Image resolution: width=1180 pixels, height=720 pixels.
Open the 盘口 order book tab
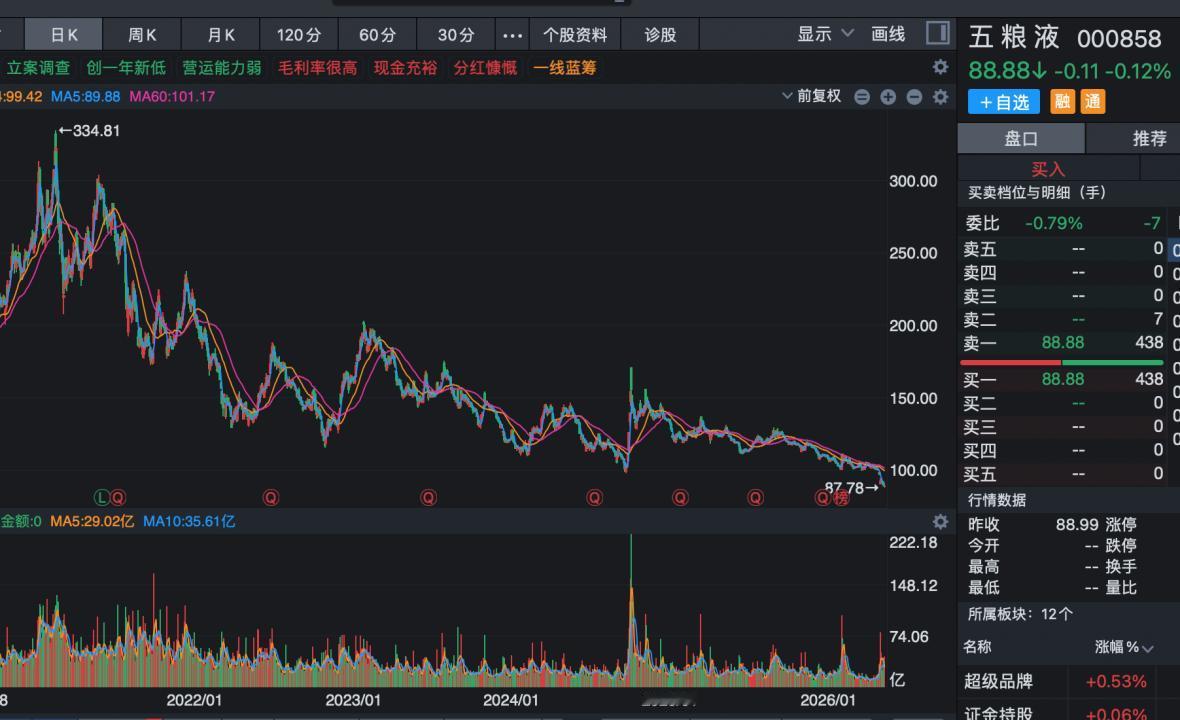[x=1021, y=138]
